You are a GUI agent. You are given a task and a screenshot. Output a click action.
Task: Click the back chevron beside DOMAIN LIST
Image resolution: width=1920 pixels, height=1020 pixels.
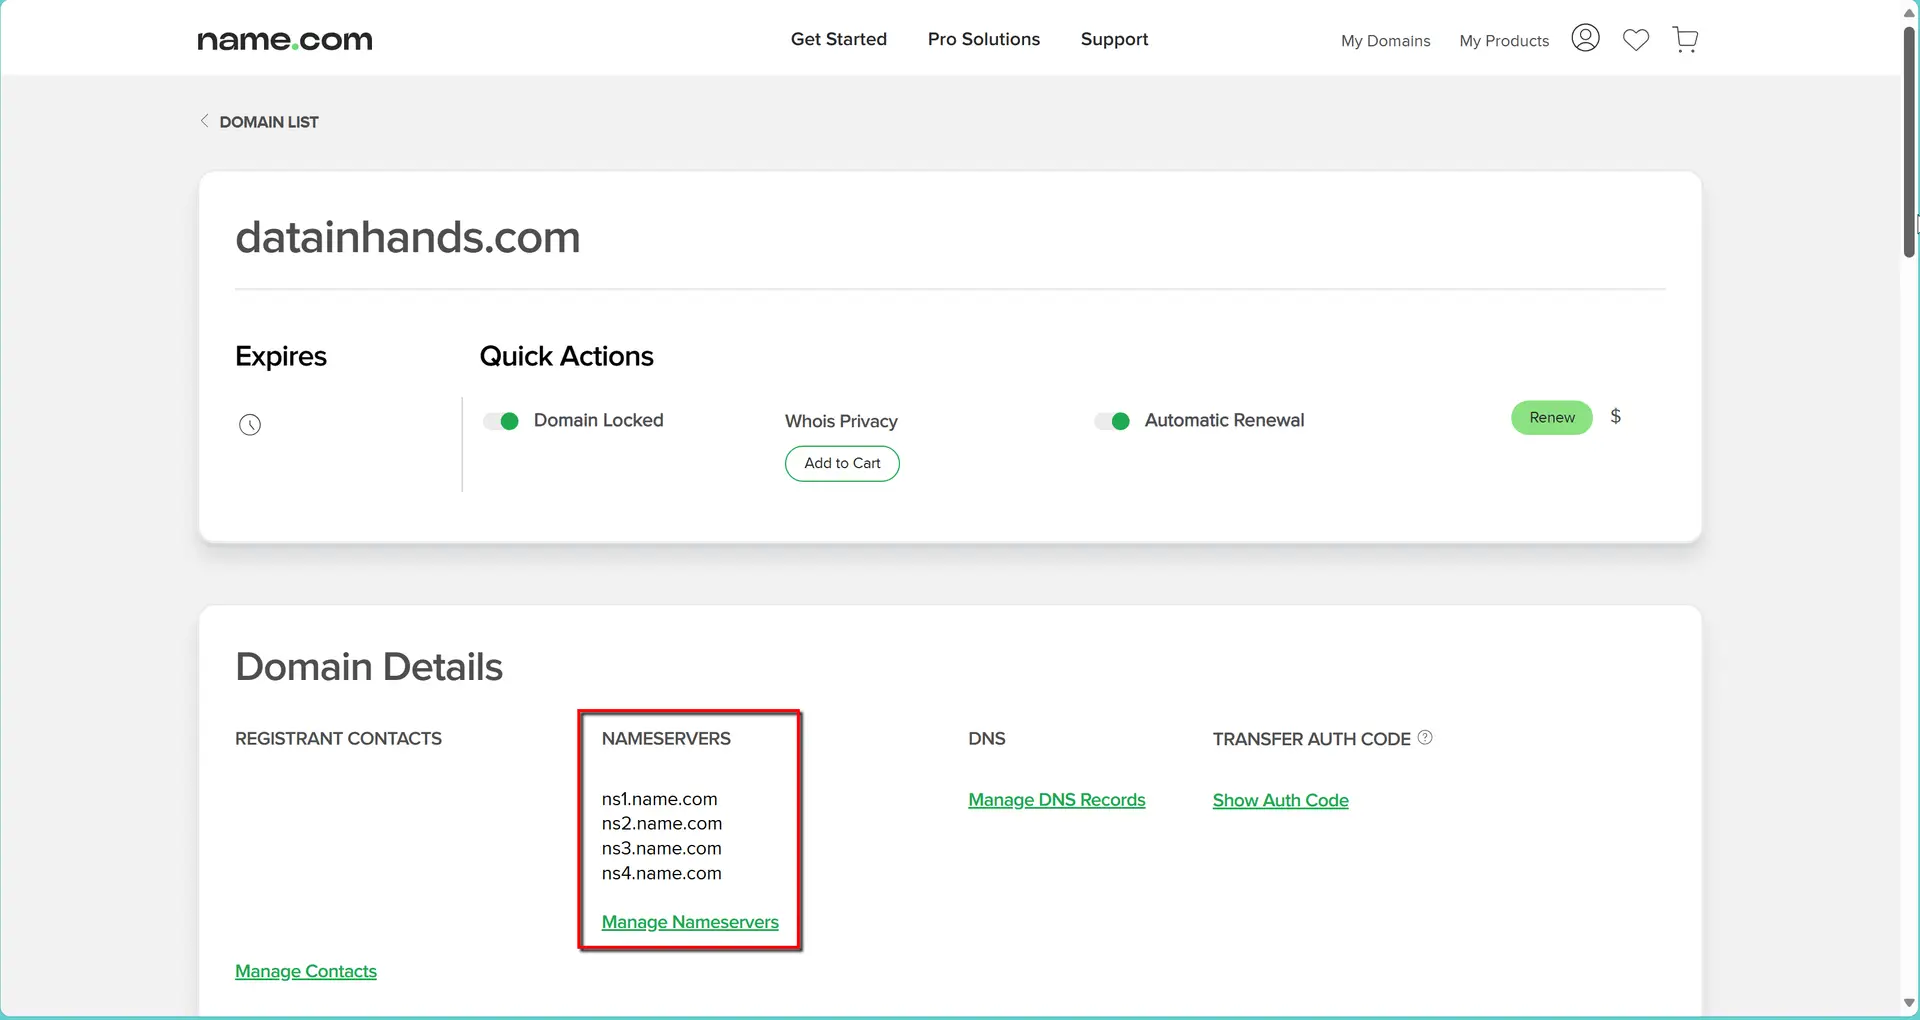pos(204,120)
